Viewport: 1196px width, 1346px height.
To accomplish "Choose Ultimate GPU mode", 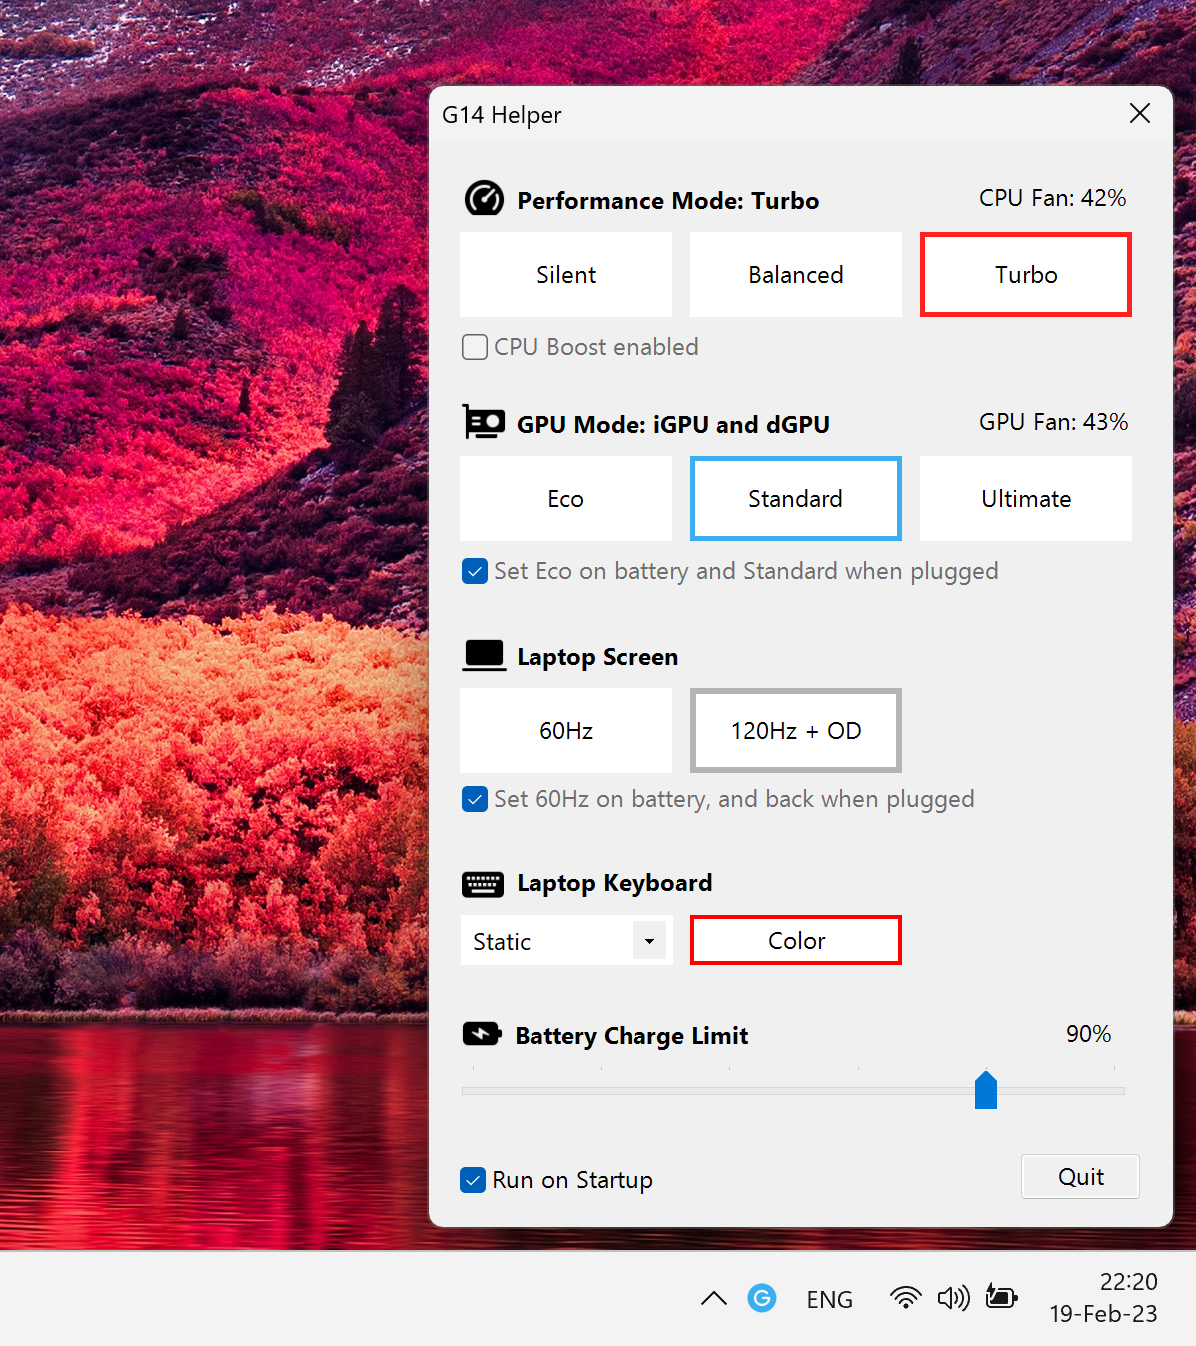I will point(1026,499).
